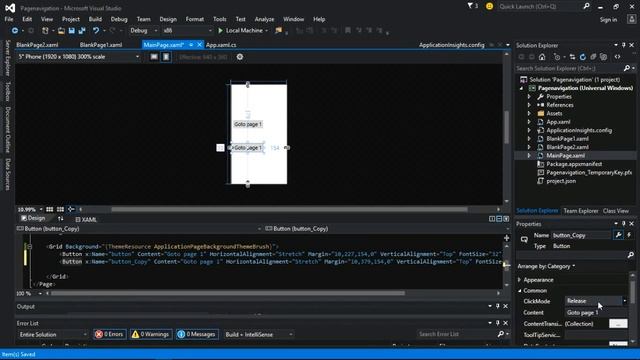The image size is (640, 360).
Task: Click Solution Explorer Home icon
Action: pyautogui.click(x=542, y=57)
